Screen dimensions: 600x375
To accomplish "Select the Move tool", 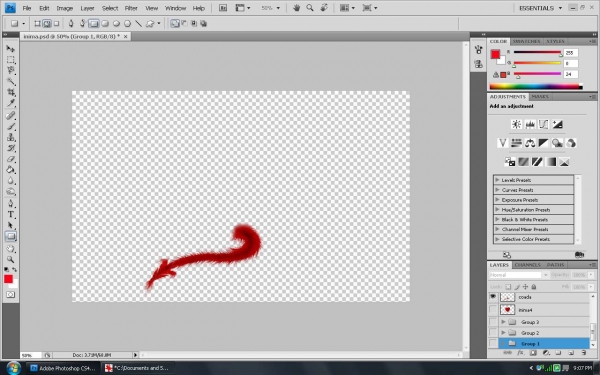I will pyautogui.click(x=11, y=49).
